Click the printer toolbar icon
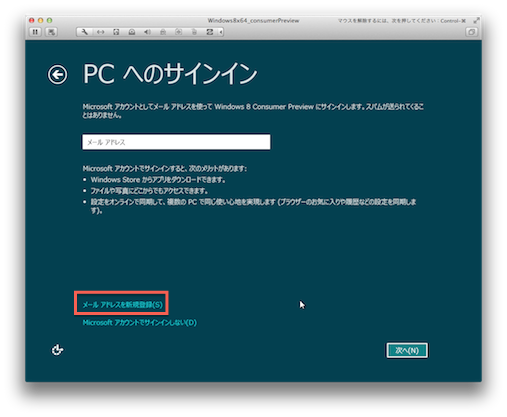 163,32
